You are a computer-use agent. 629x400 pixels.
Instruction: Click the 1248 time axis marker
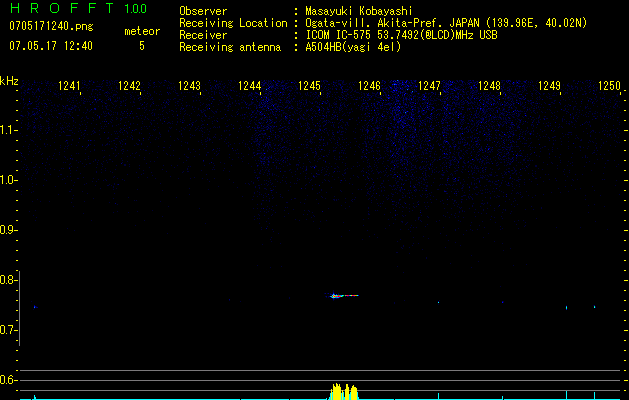tap(489, 86)
